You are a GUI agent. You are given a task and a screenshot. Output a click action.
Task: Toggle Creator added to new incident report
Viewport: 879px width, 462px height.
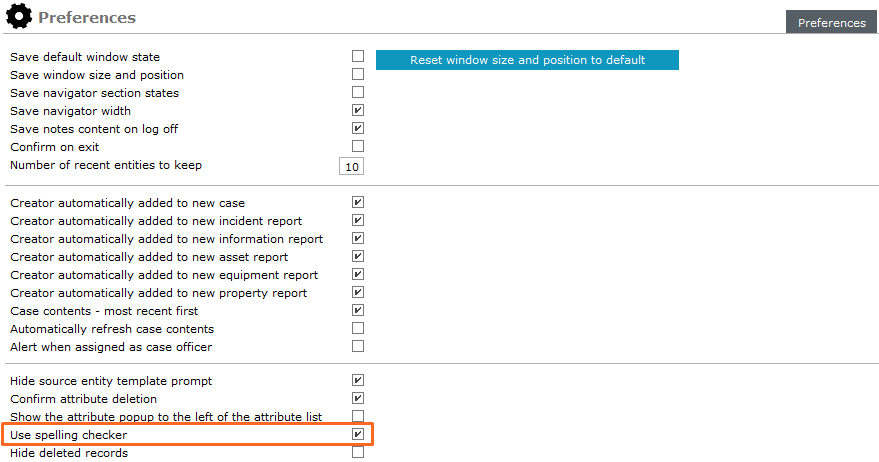358,221
